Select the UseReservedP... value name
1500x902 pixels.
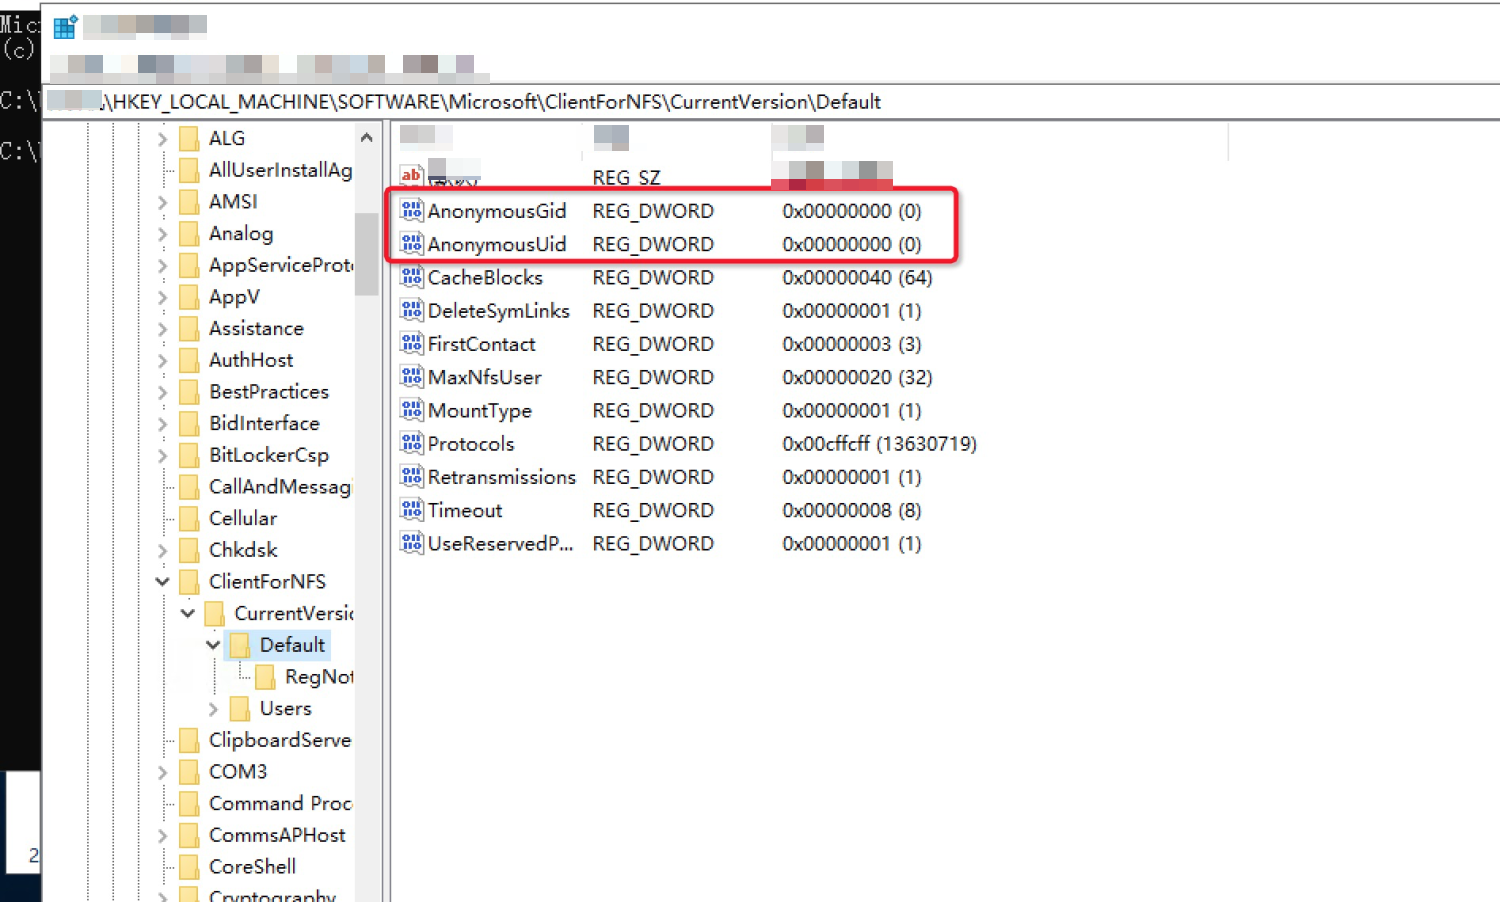[x=501, y=543]
